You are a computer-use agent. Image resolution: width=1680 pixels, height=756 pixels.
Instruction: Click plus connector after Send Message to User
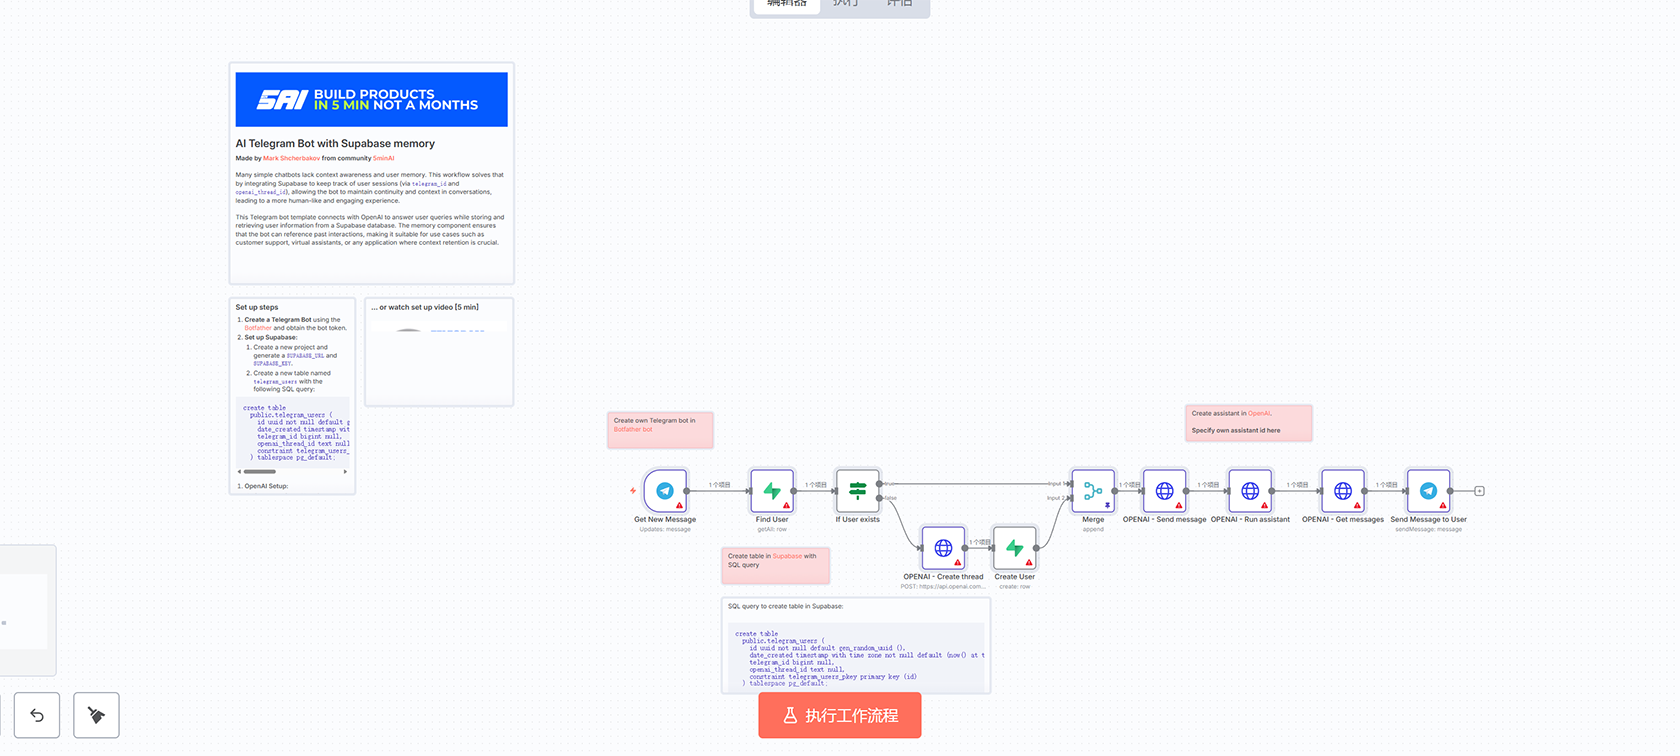point(1479,491)
